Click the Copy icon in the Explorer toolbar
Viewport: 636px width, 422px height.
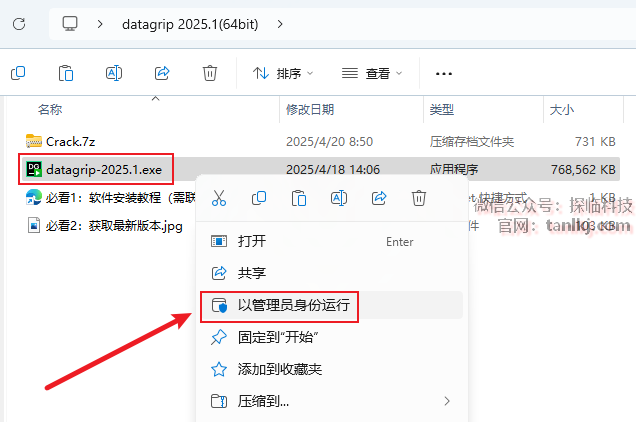[x=18, y=73]
